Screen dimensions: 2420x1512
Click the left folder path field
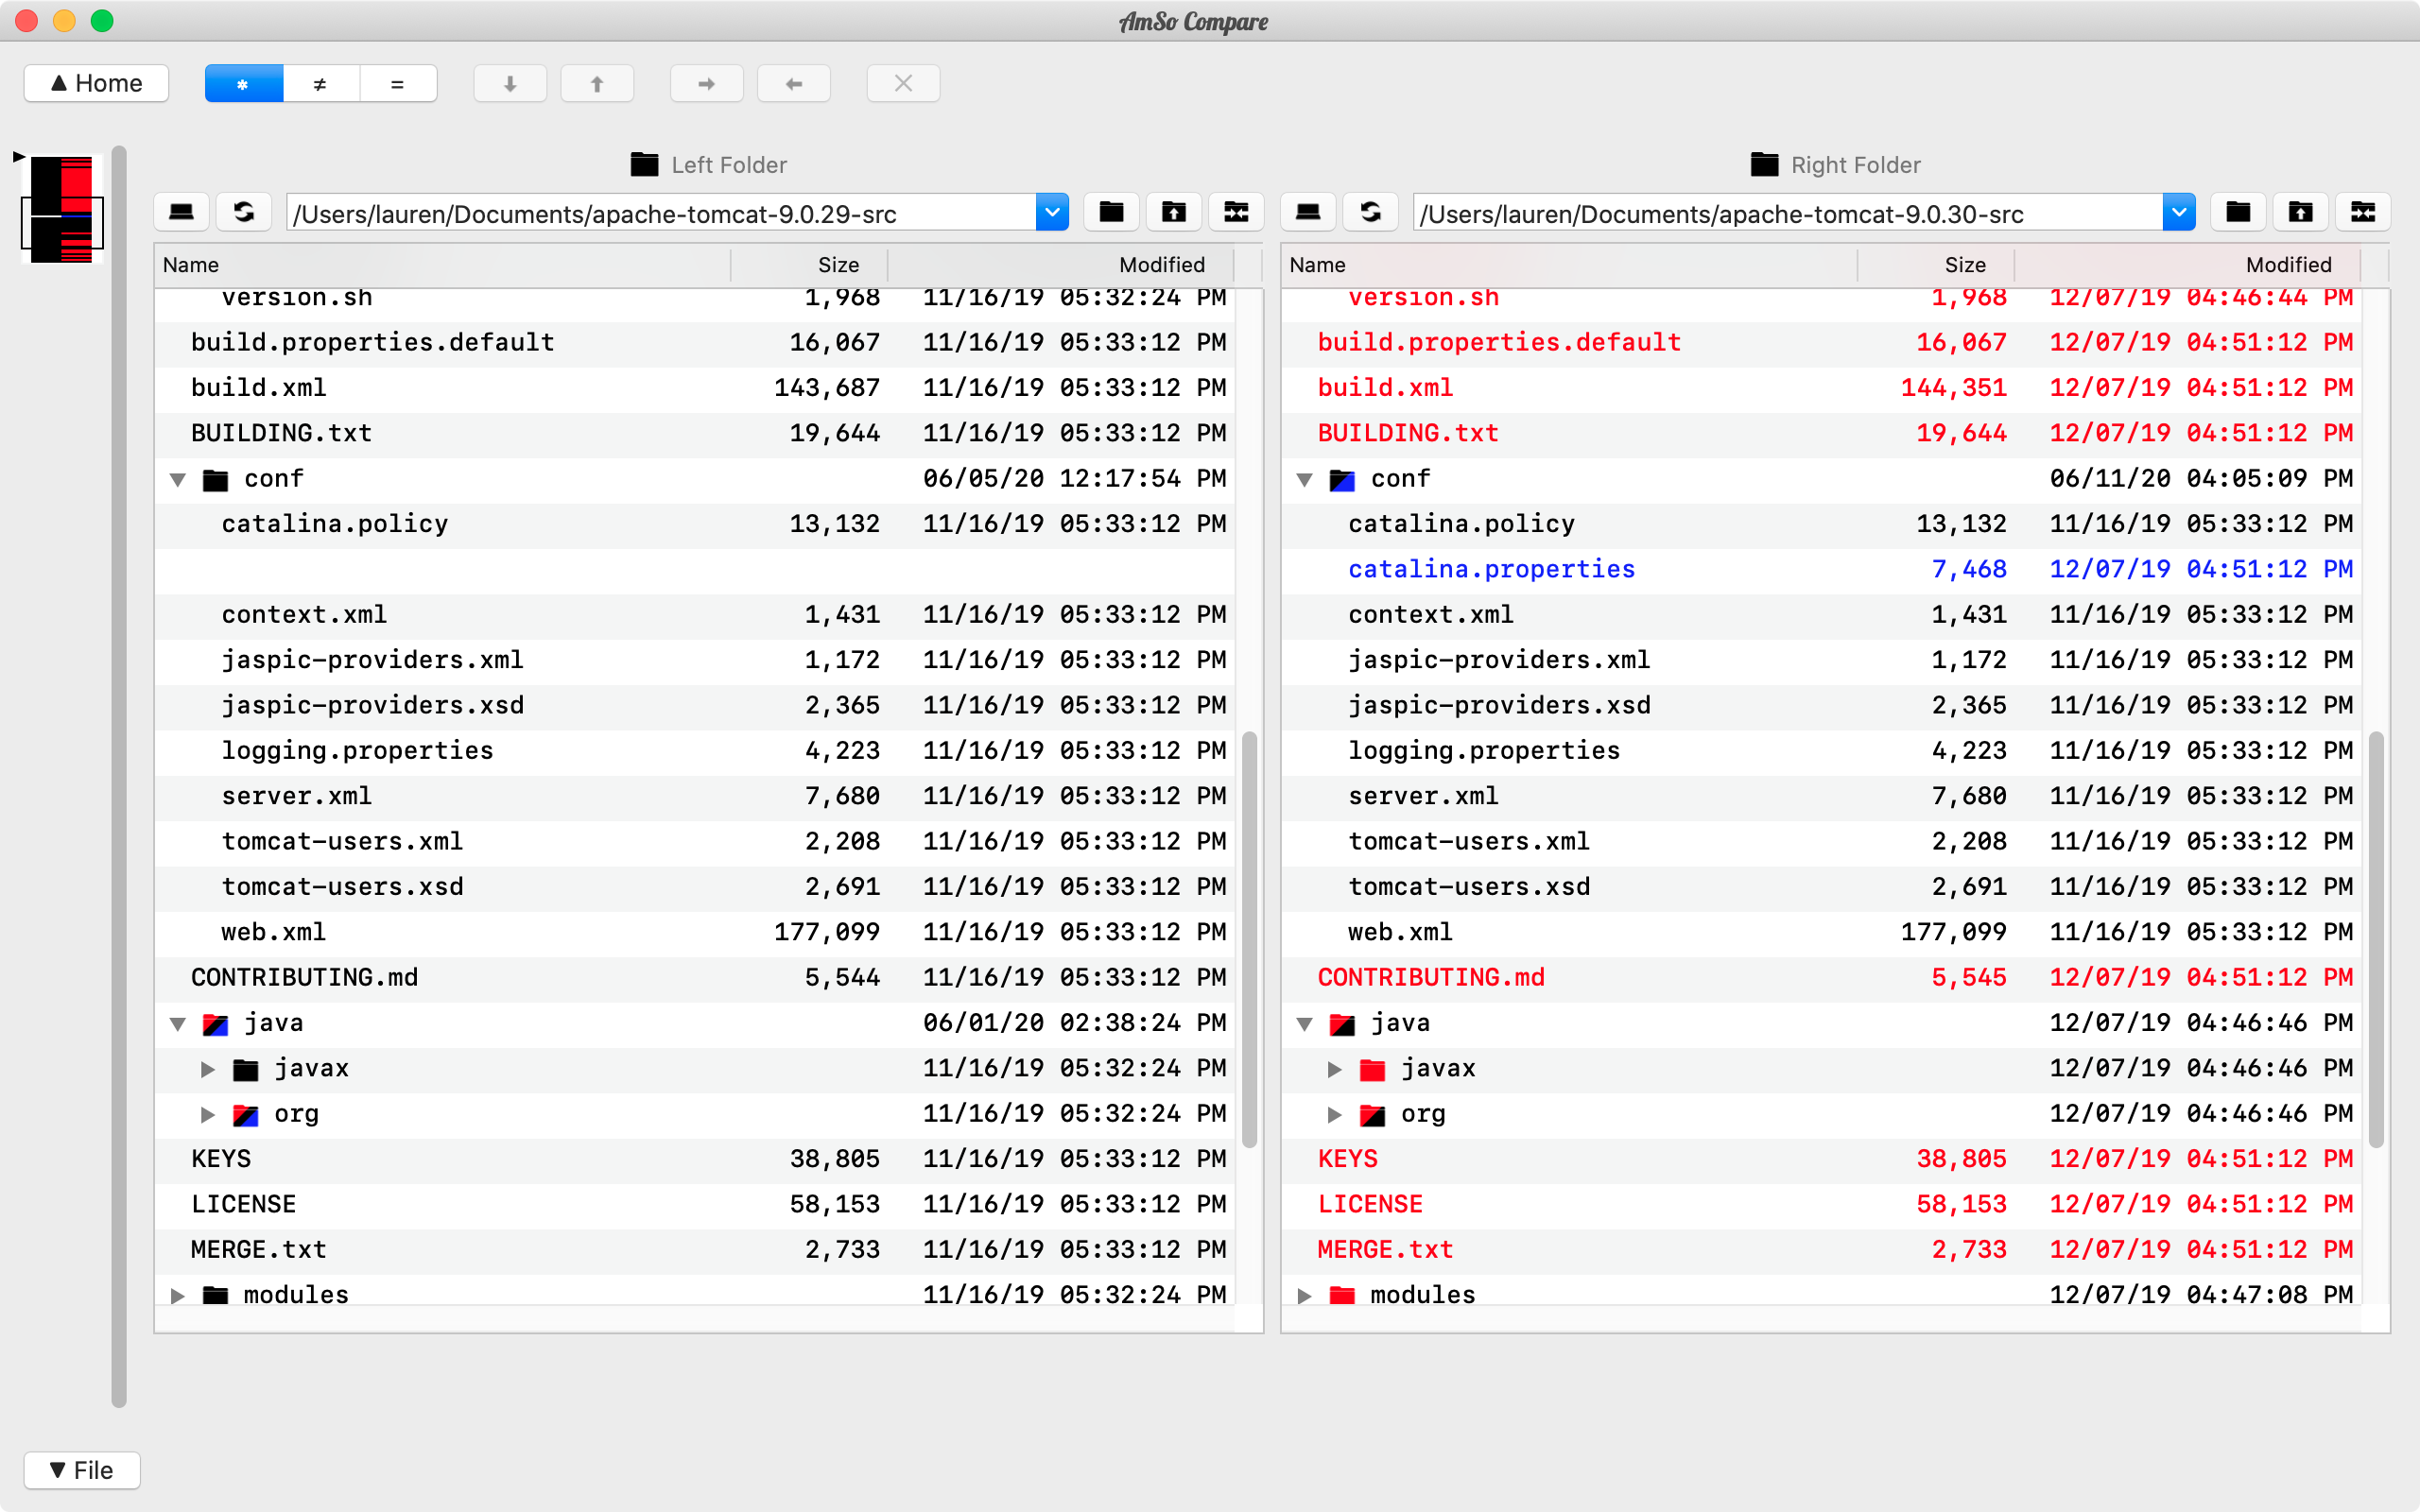pyautogui.click(x=662, y=213)
